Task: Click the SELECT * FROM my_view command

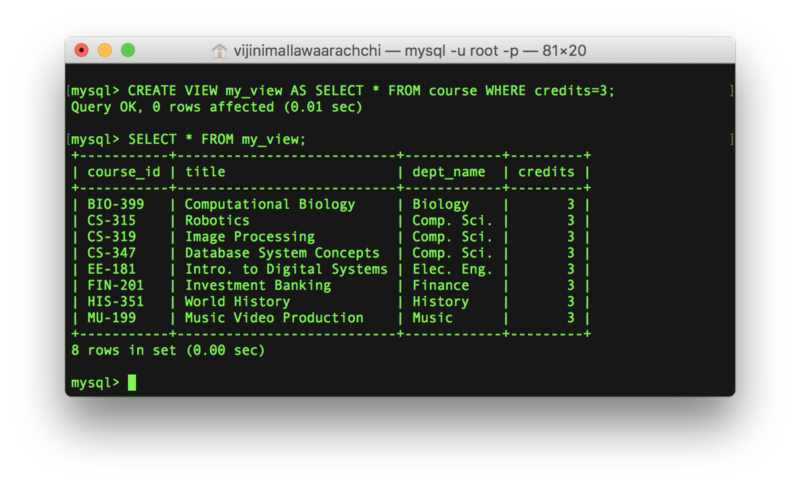Action: 217,139
